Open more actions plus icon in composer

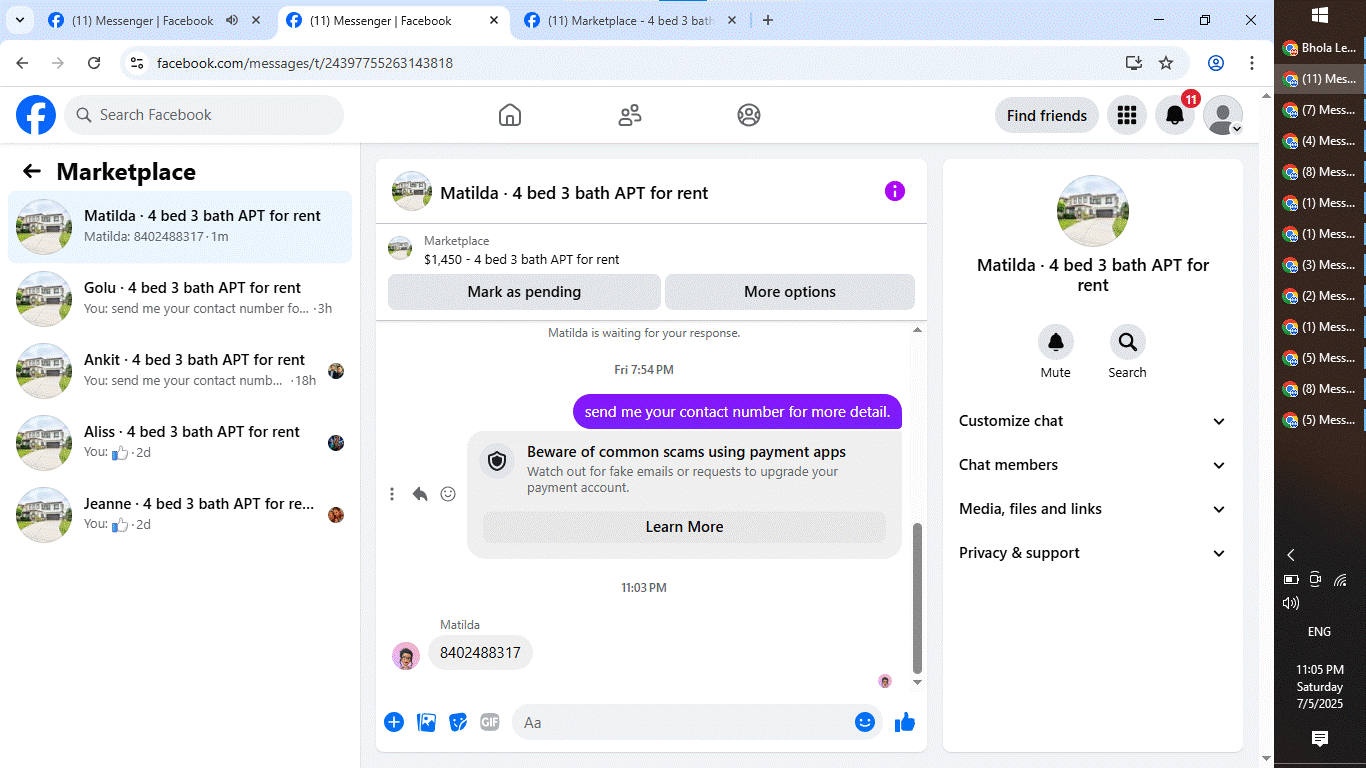point(394,722)
